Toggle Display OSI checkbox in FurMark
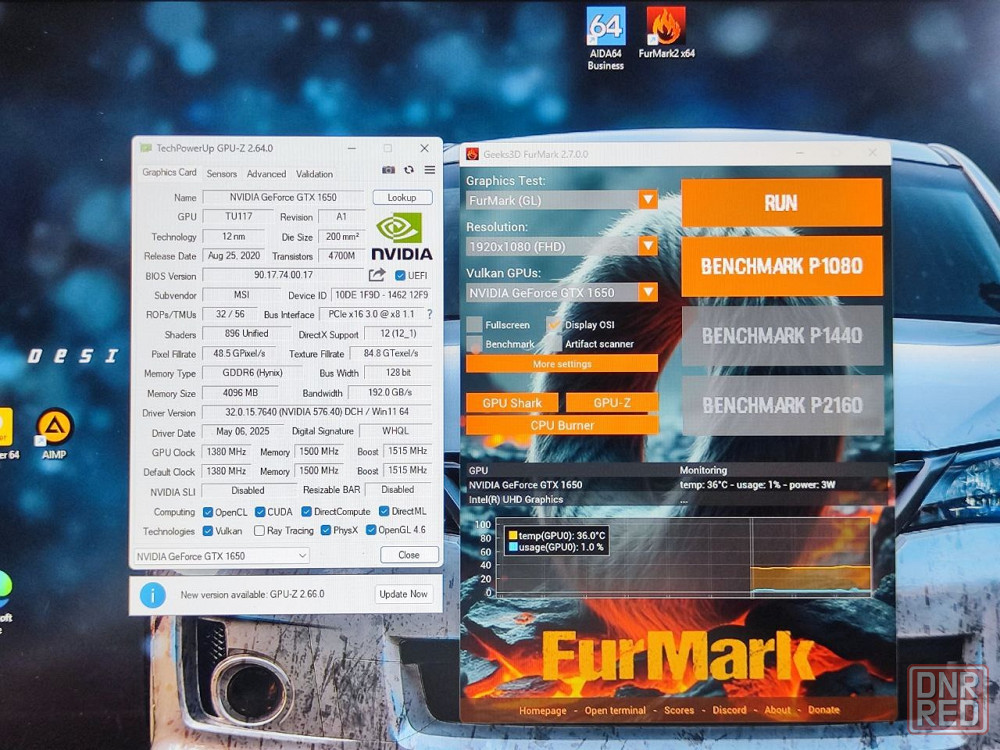Image resolution: width=1000 pixels, height=750 pixels. point(553,325)
